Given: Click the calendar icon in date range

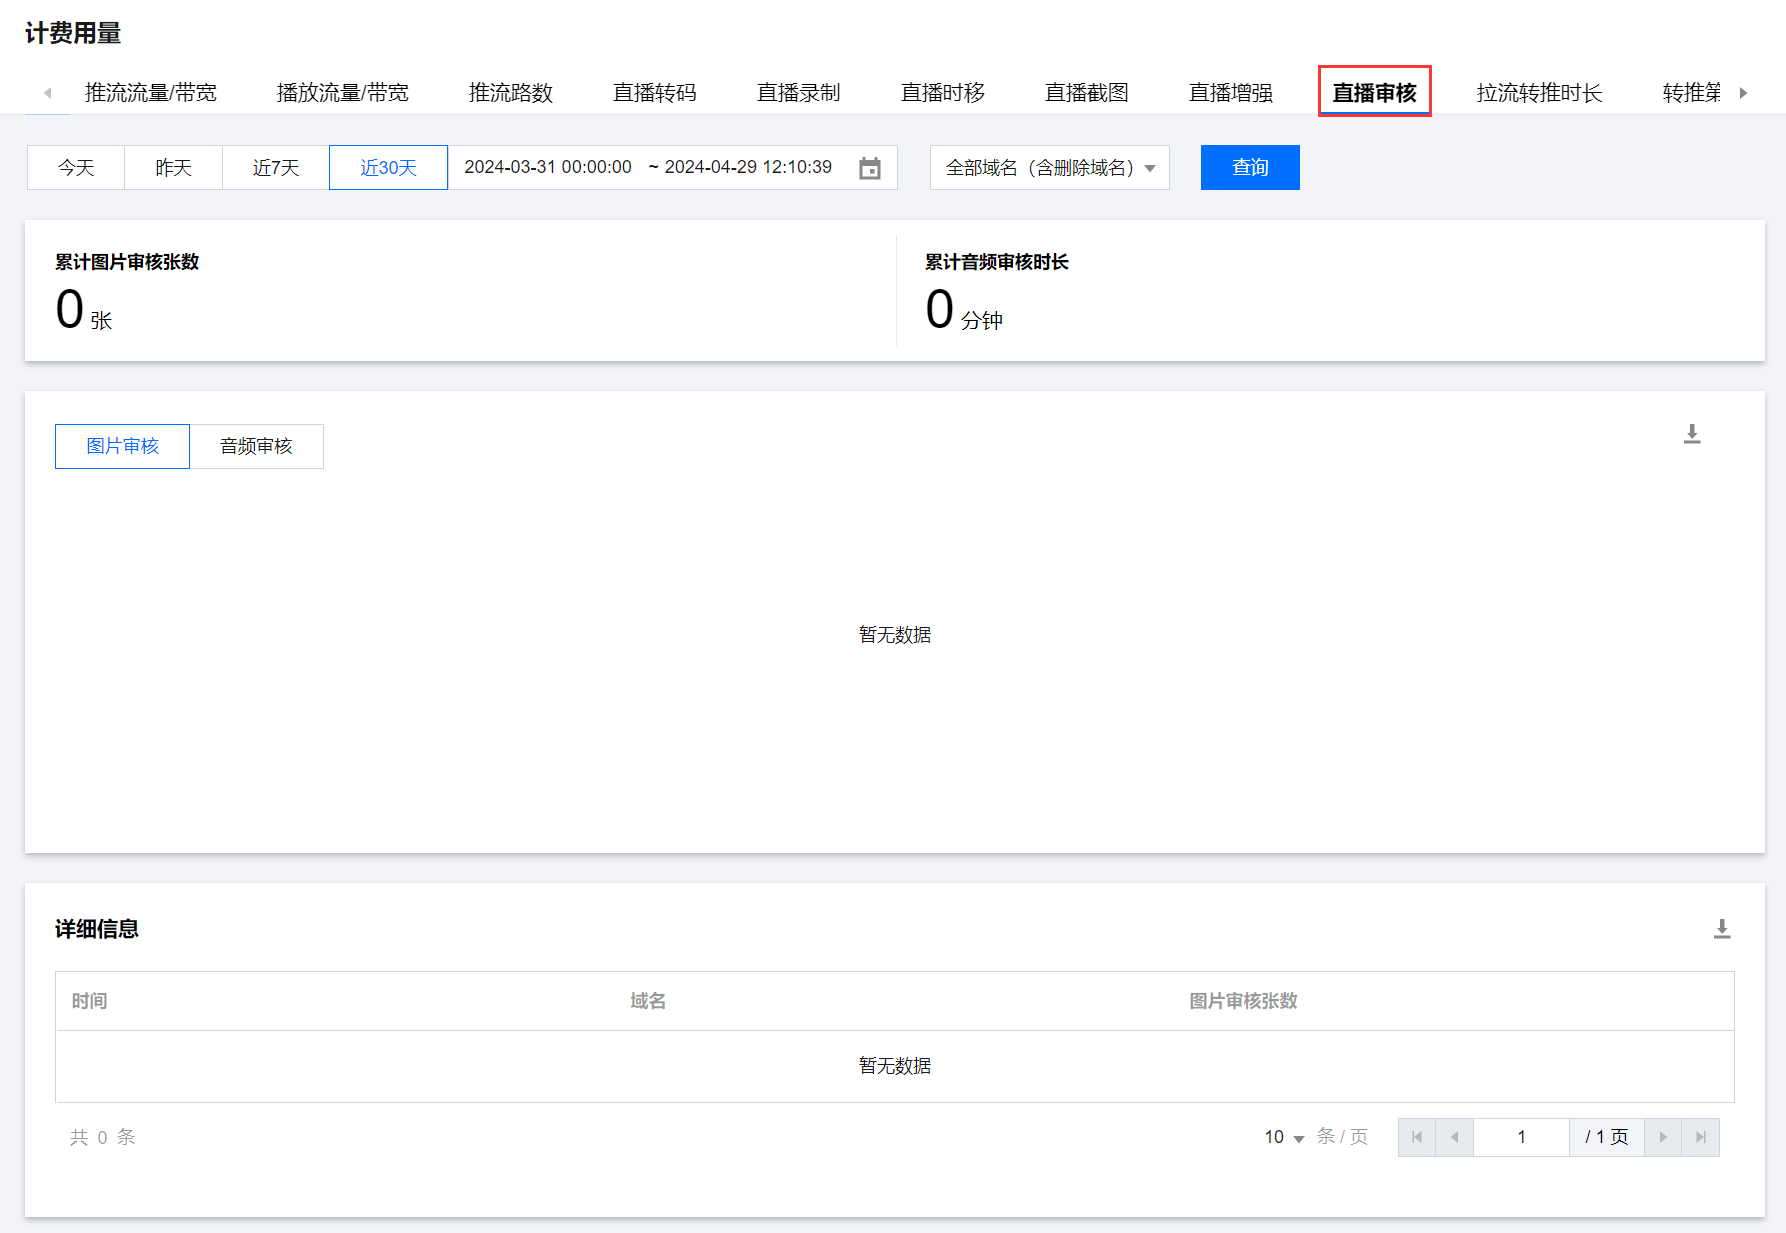Looking at the screenshot, I should coord(870,168).
